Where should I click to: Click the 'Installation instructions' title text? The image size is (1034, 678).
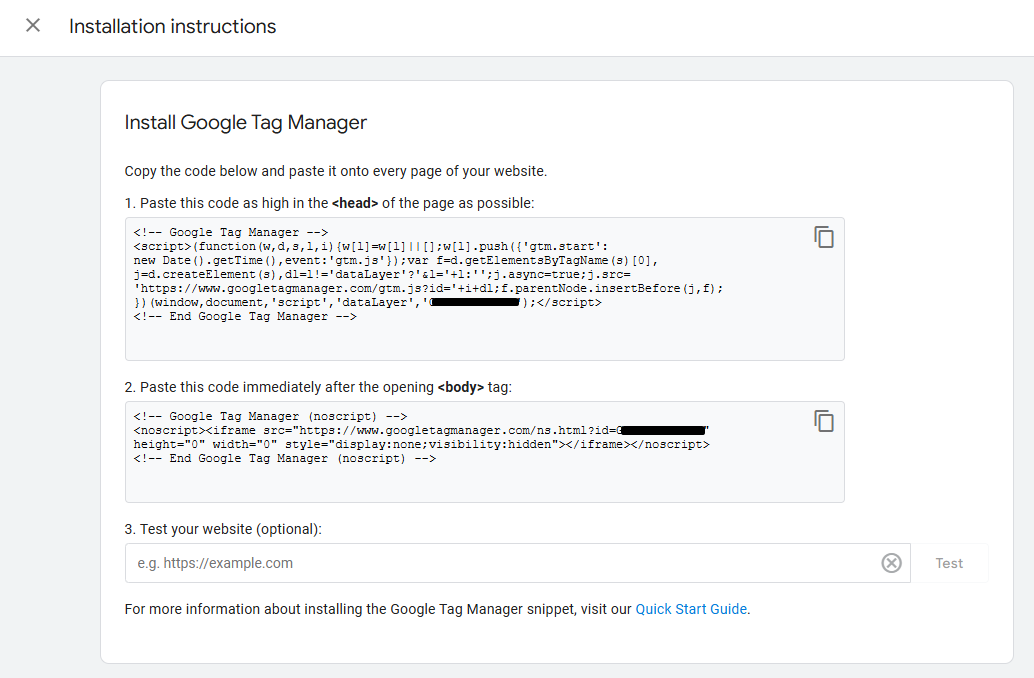click(x=173, y=26)
